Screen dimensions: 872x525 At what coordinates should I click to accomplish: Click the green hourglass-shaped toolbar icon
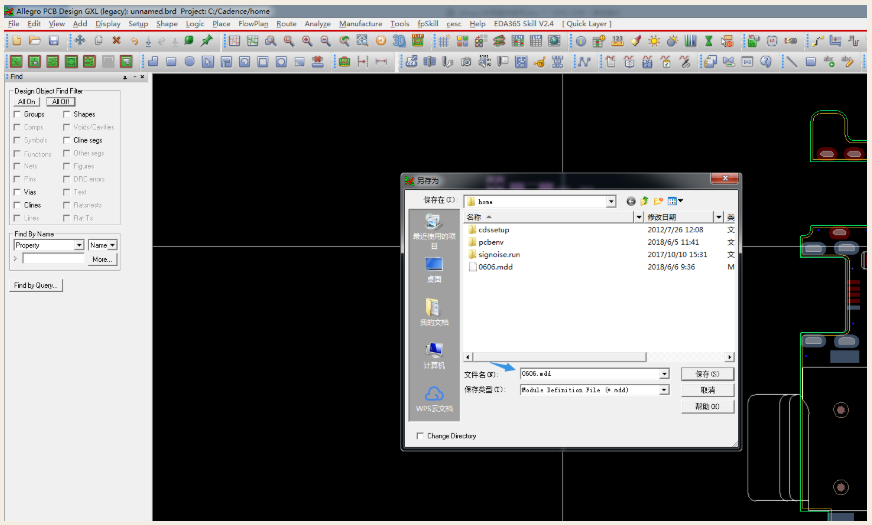tap(708, 41)
